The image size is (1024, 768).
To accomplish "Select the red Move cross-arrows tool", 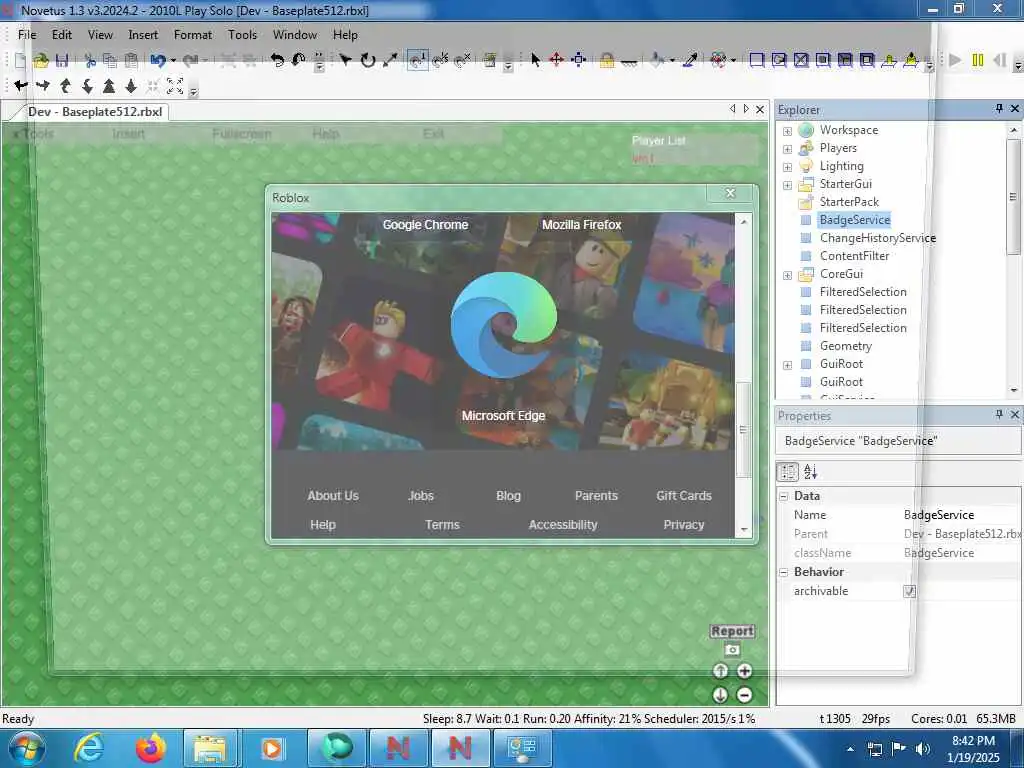I will point(556,60).
